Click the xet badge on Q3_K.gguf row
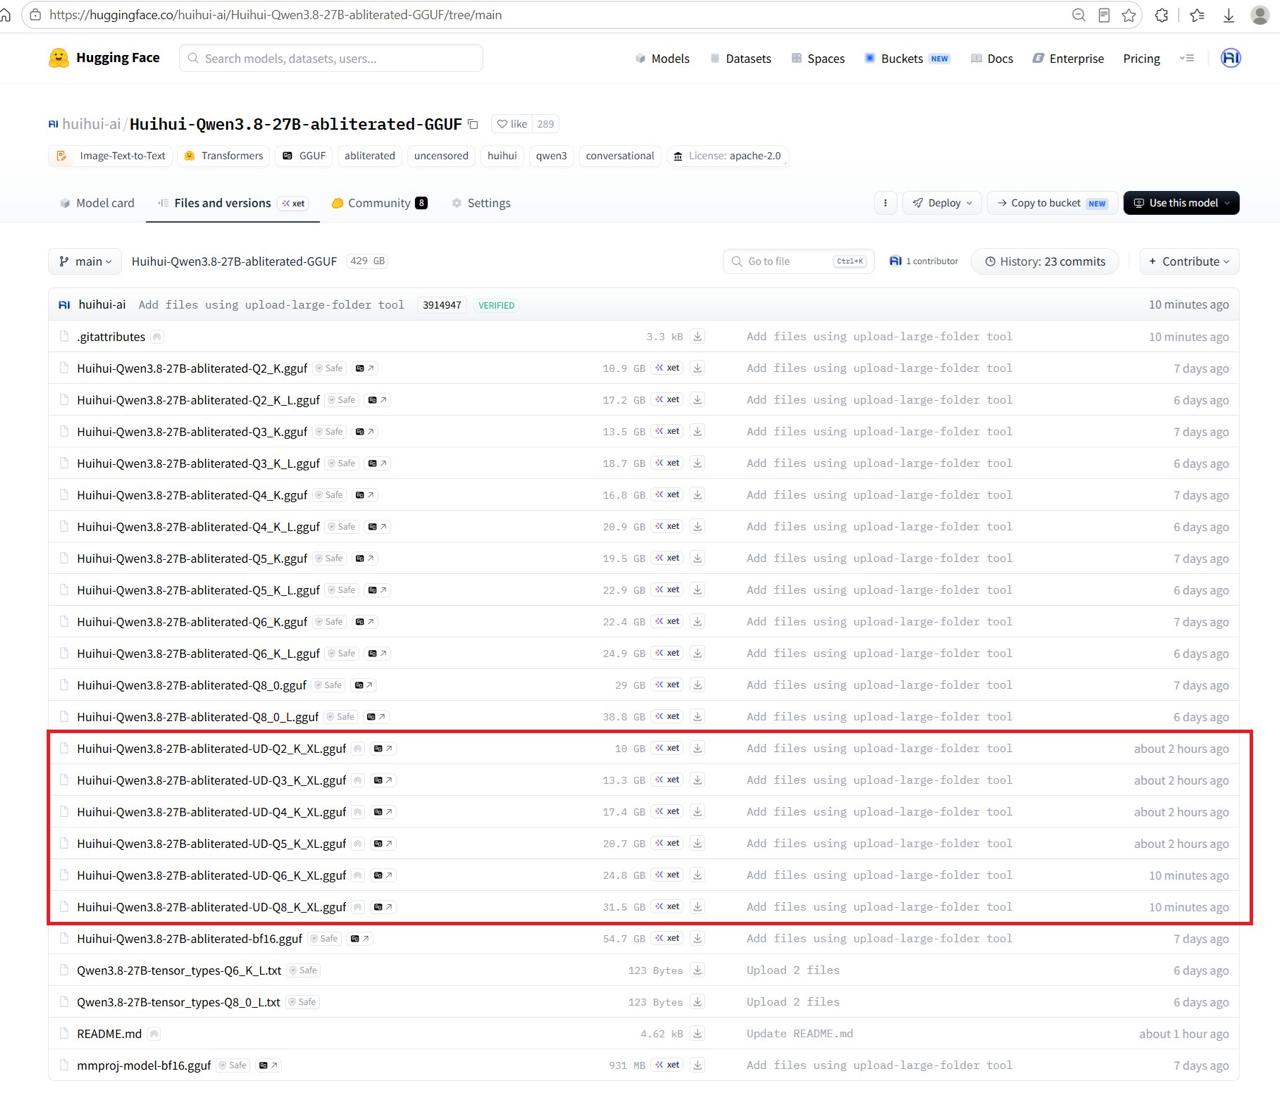Image resolution: width=1280 pixels, height=1098 pixels. pyautogui.click(x=668, y=432)
